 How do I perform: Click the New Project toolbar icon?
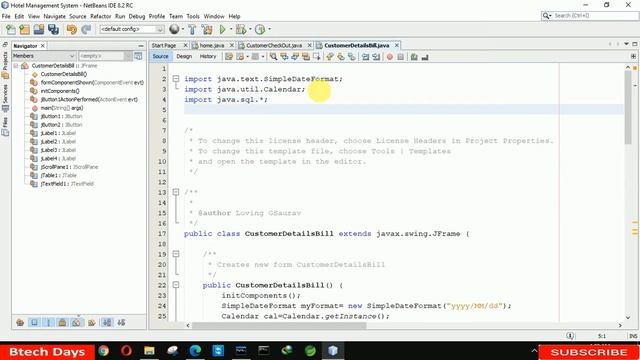[24, 29]
